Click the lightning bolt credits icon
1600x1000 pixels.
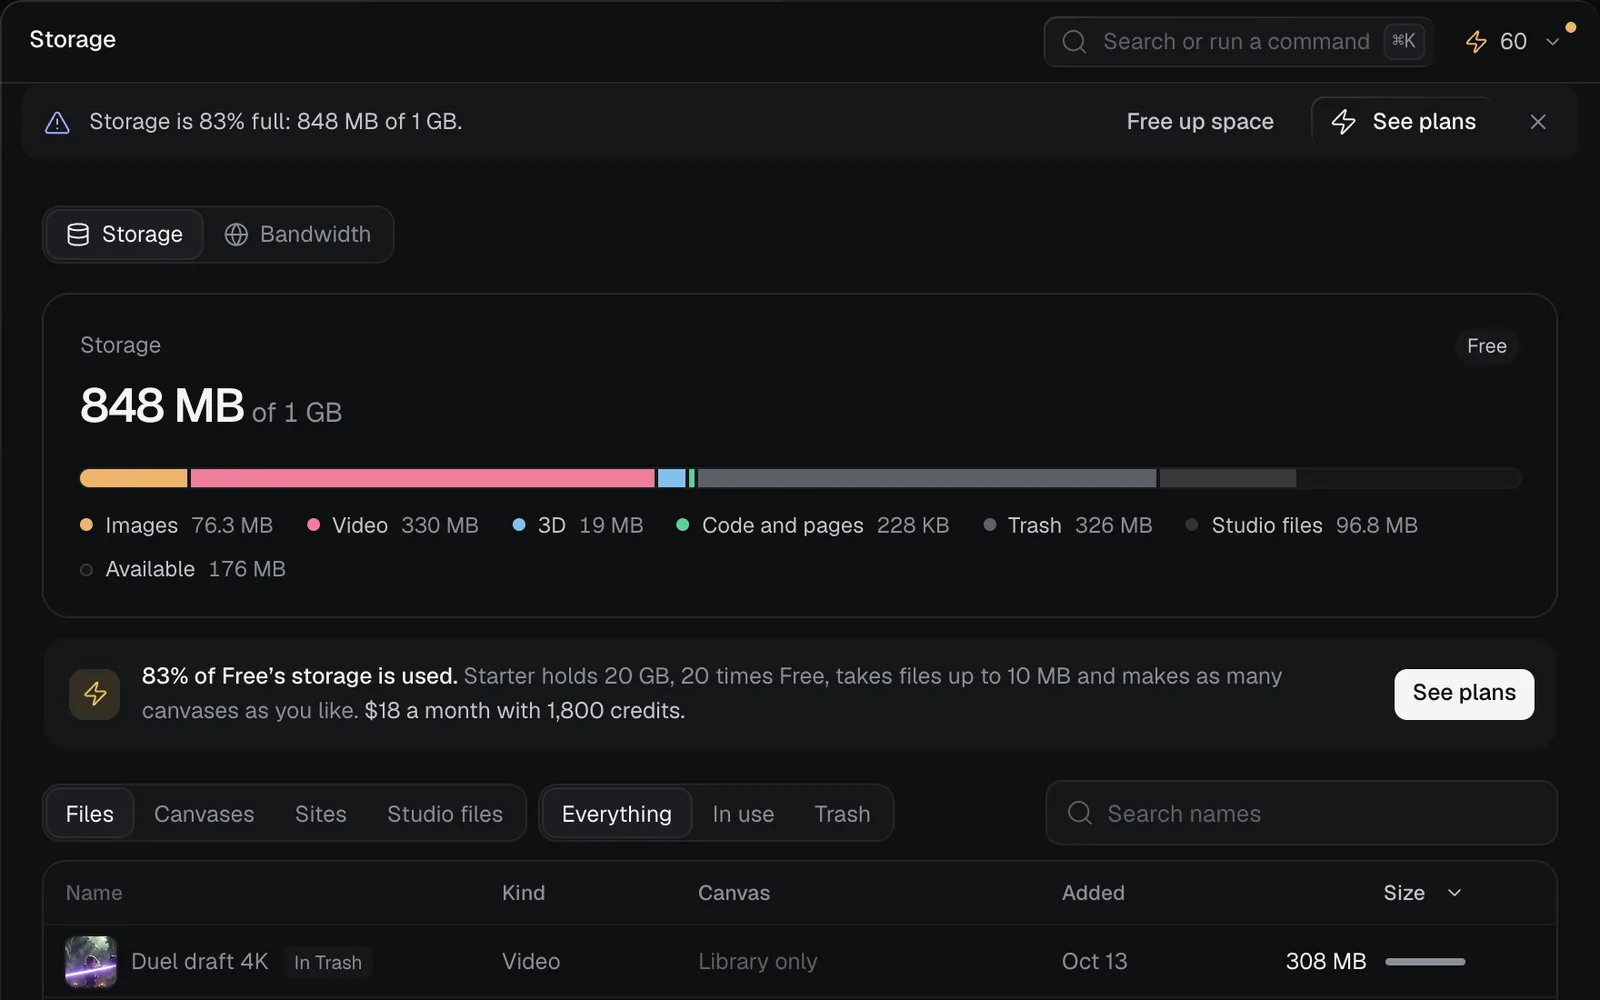point(1476,42)
